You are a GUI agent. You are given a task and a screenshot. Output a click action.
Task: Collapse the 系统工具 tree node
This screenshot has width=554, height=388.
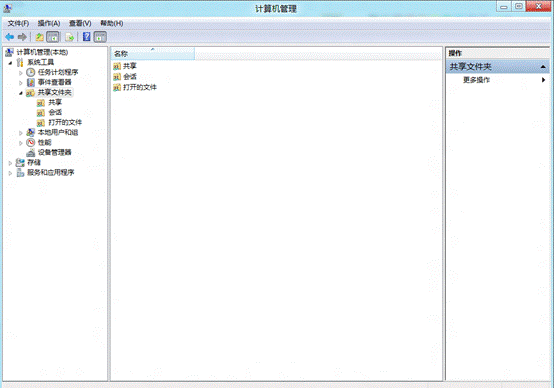pos(10,63)
